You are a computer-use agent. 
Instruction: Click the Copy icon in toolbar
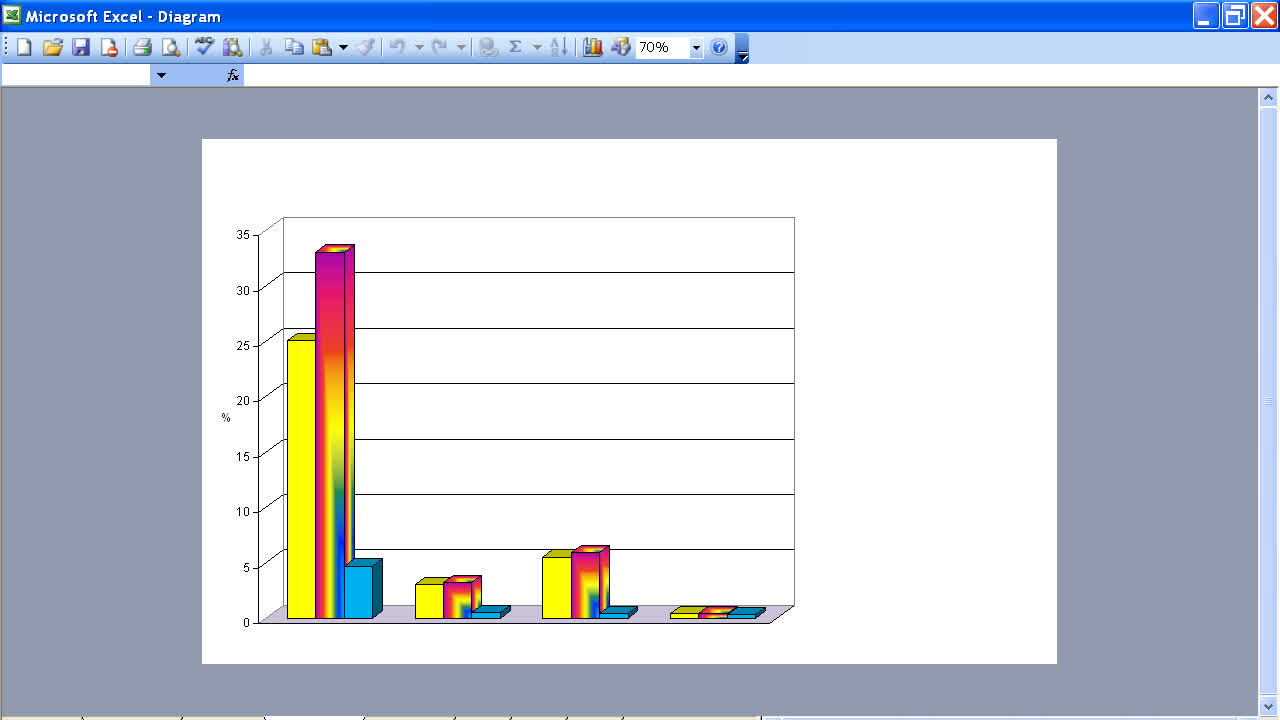click(x=294, y=47)
